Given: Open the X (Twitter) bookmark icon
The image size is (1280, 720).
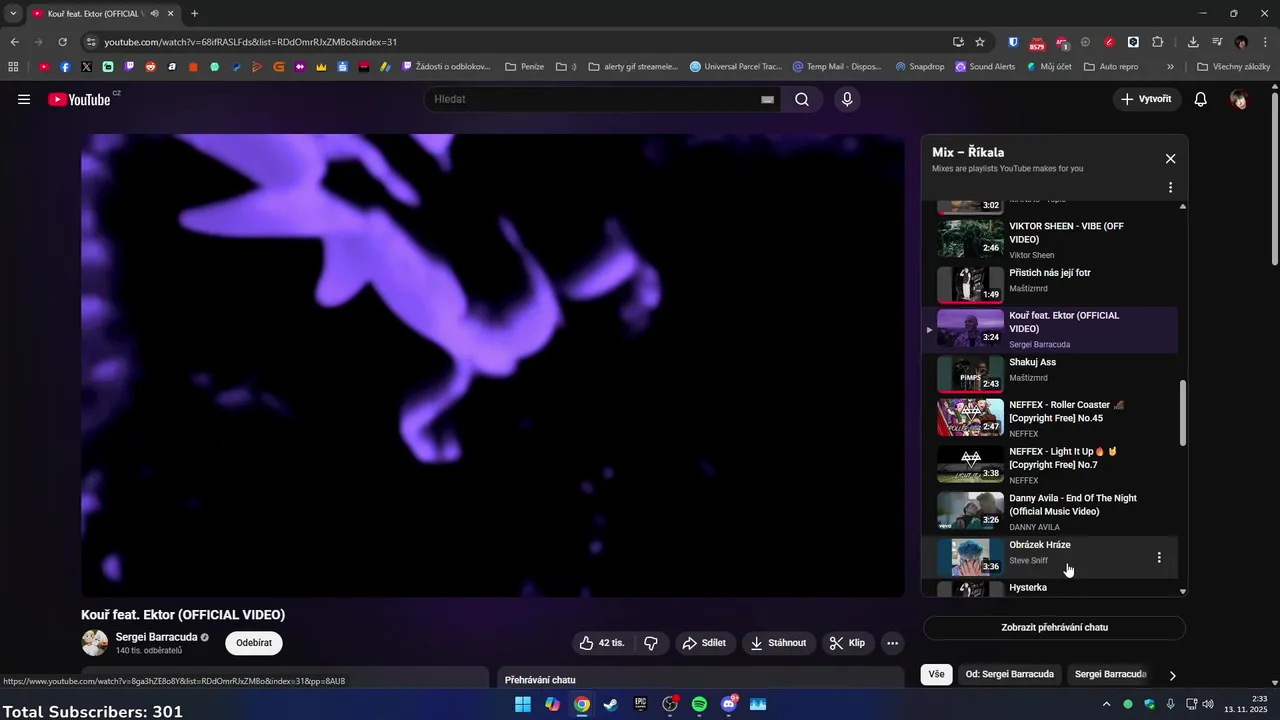Looking at the screenshot, I should 86,67.
